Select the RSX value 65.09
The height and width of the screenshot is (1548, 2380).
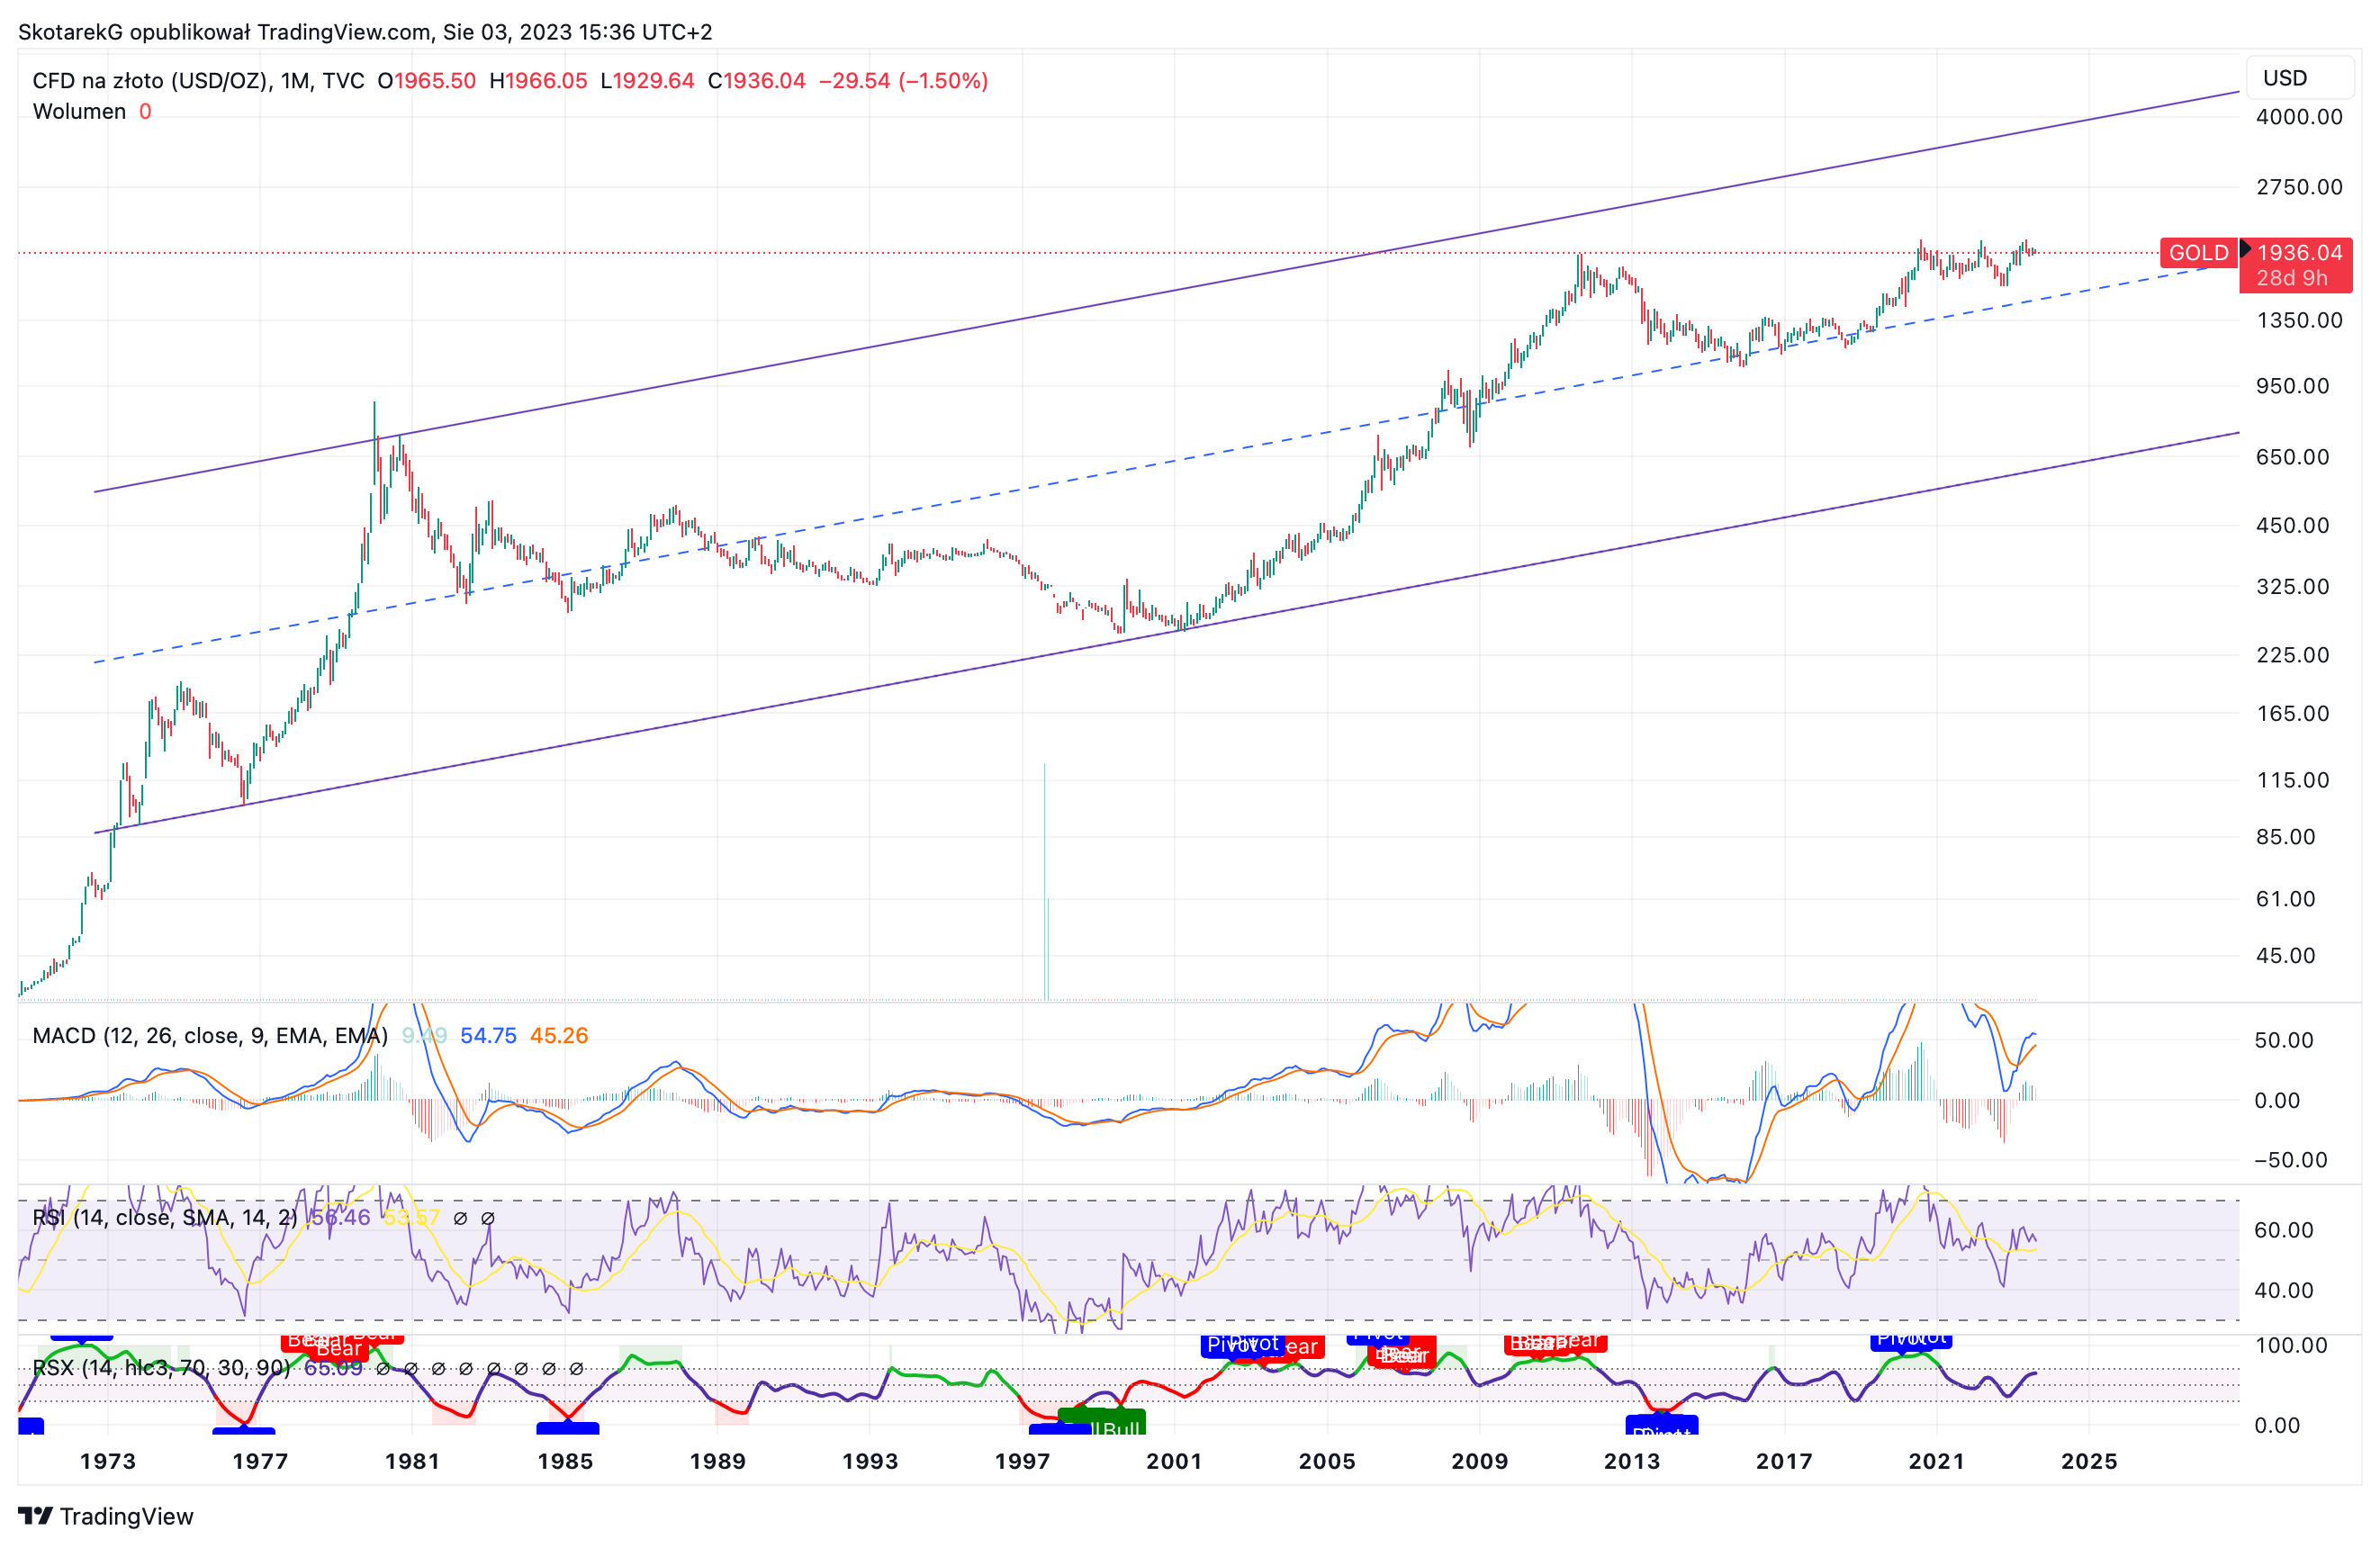[333, 1368]
